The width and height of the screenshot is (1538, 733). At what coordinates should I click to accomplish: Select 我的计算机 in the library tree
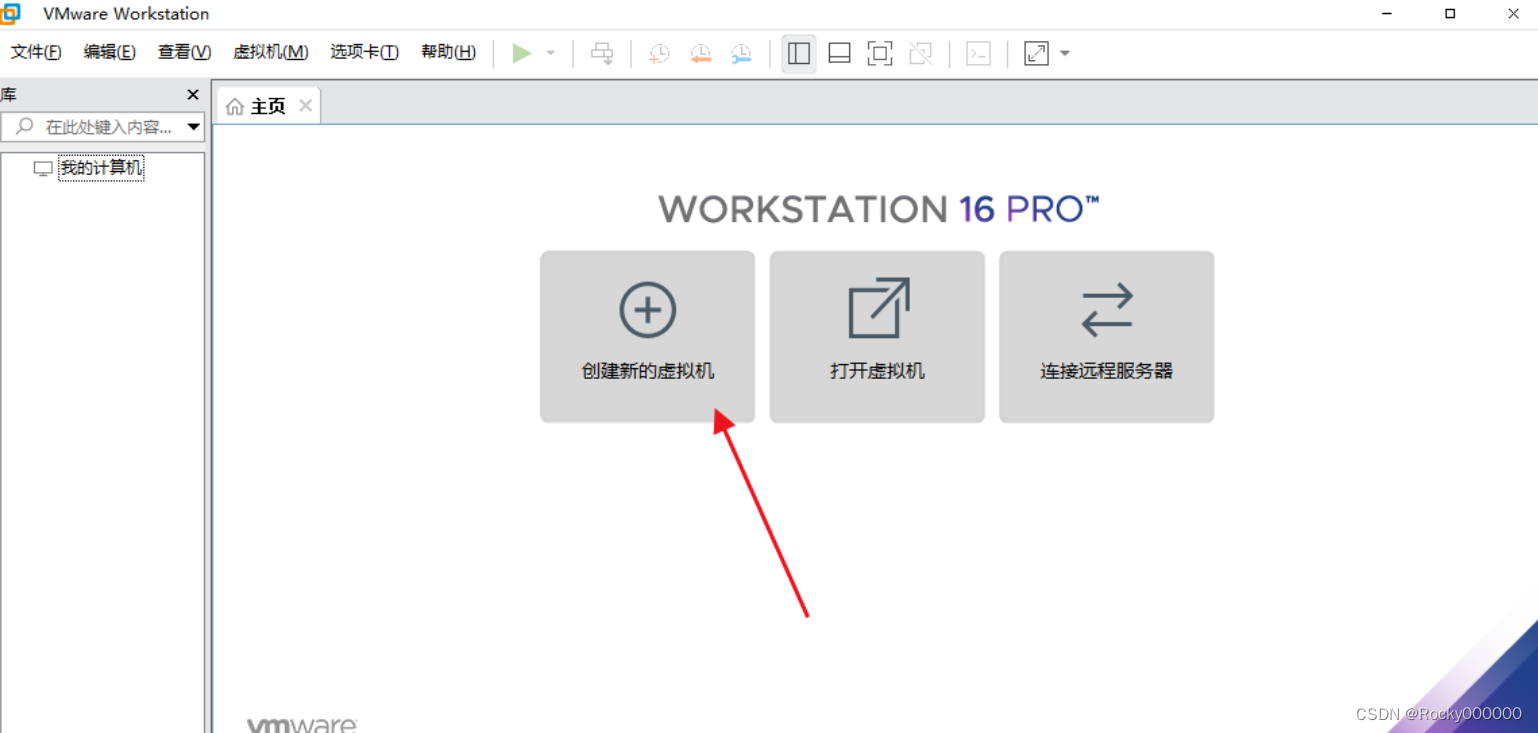pos(101,167)
